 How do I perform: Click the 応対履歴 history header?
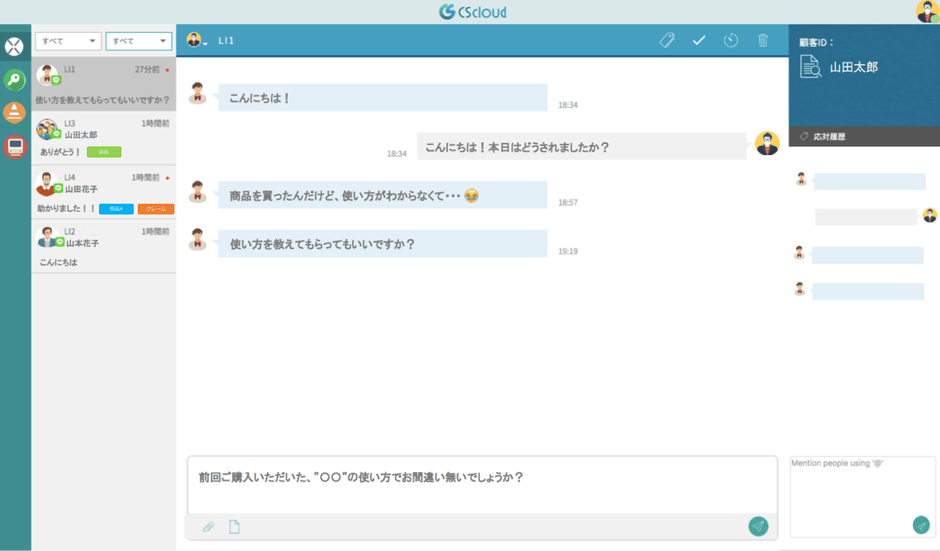point(828,136)
